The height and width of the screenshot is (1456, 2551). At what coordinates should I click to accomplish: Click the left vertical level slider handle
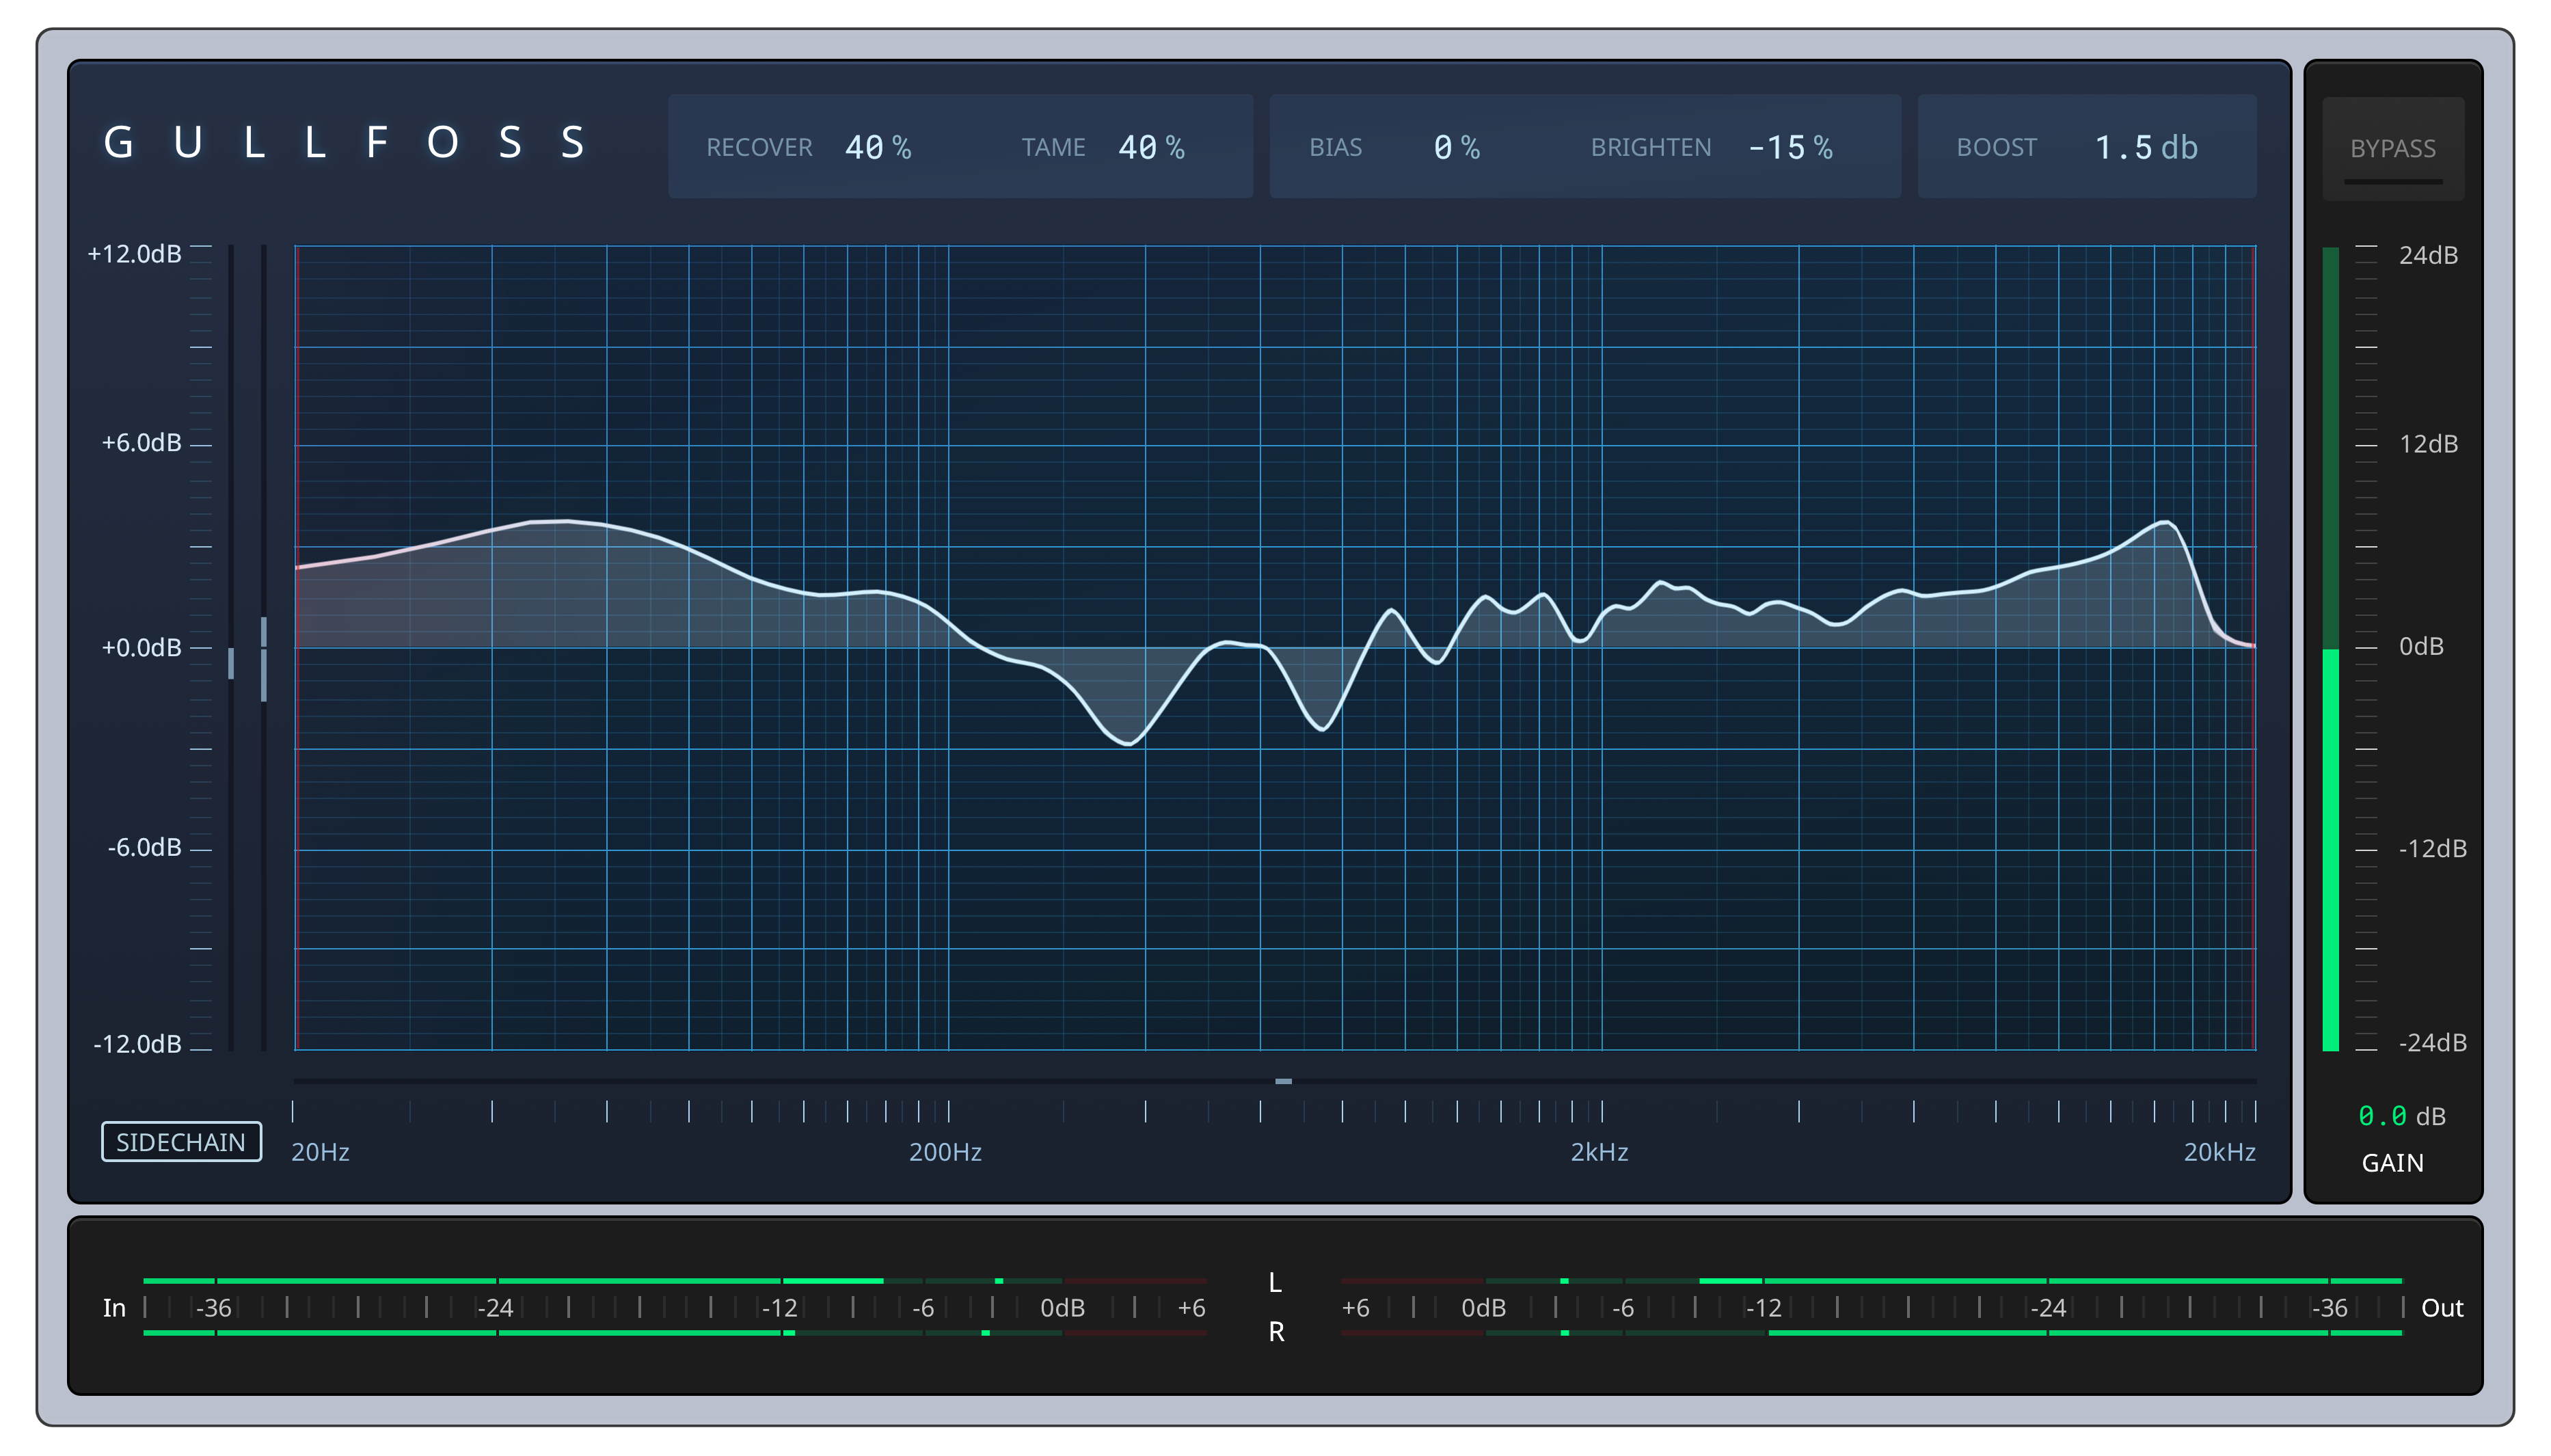(231, 663)
